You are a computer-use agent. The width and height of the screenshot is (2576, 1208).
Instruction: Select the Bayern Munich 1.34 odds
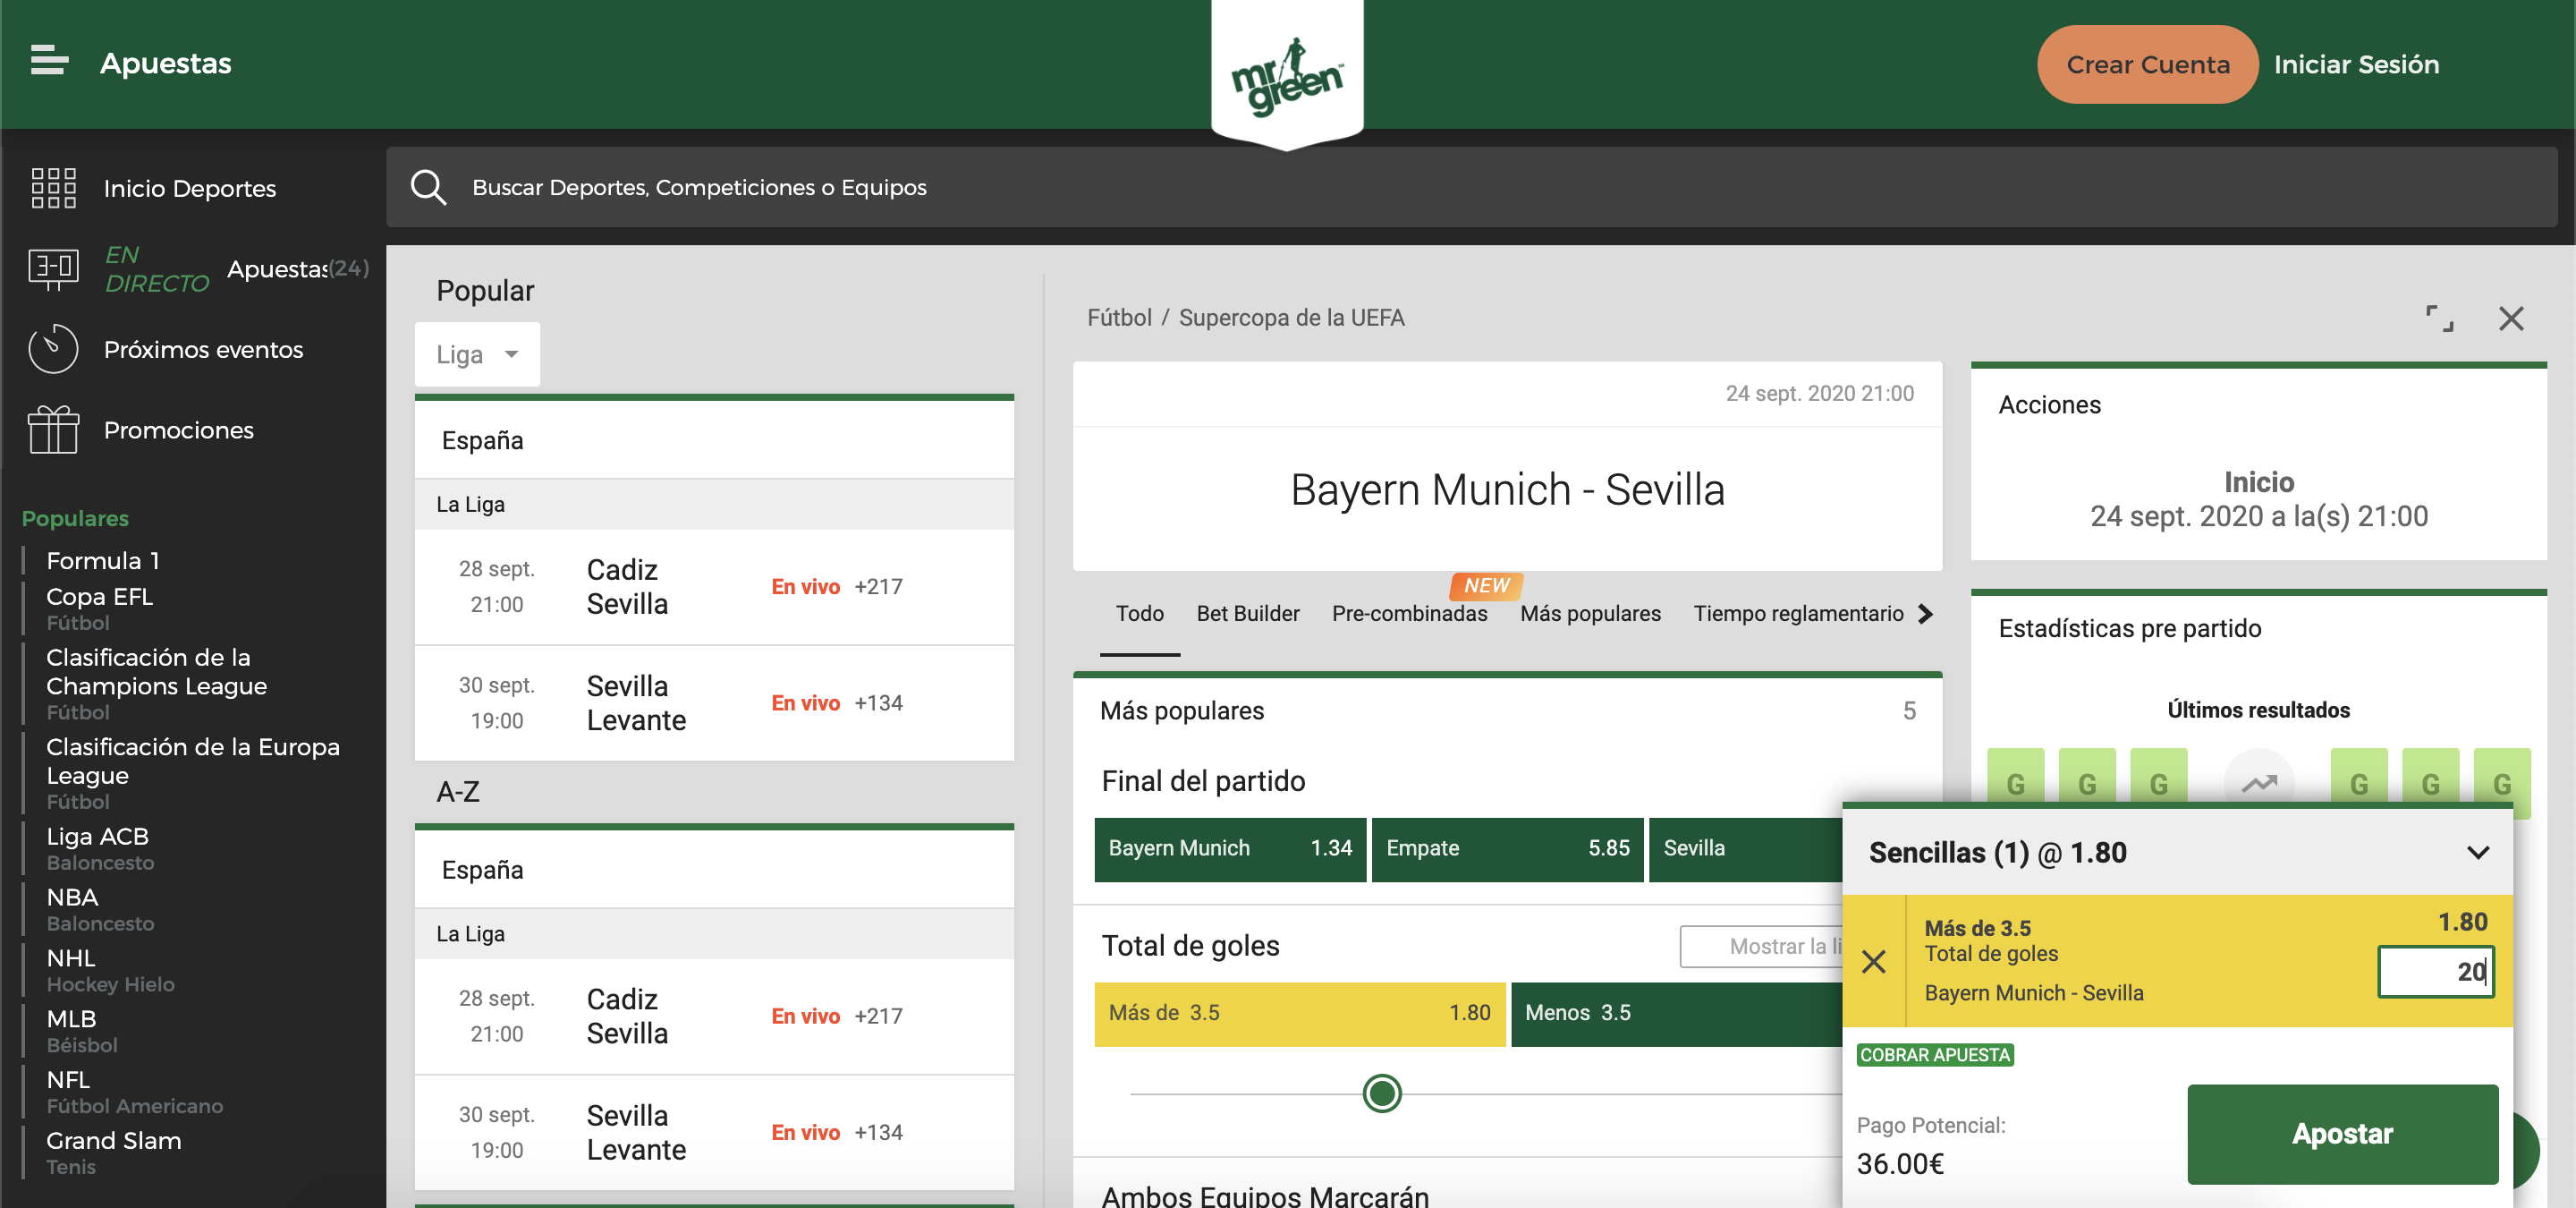(1230, 849)
